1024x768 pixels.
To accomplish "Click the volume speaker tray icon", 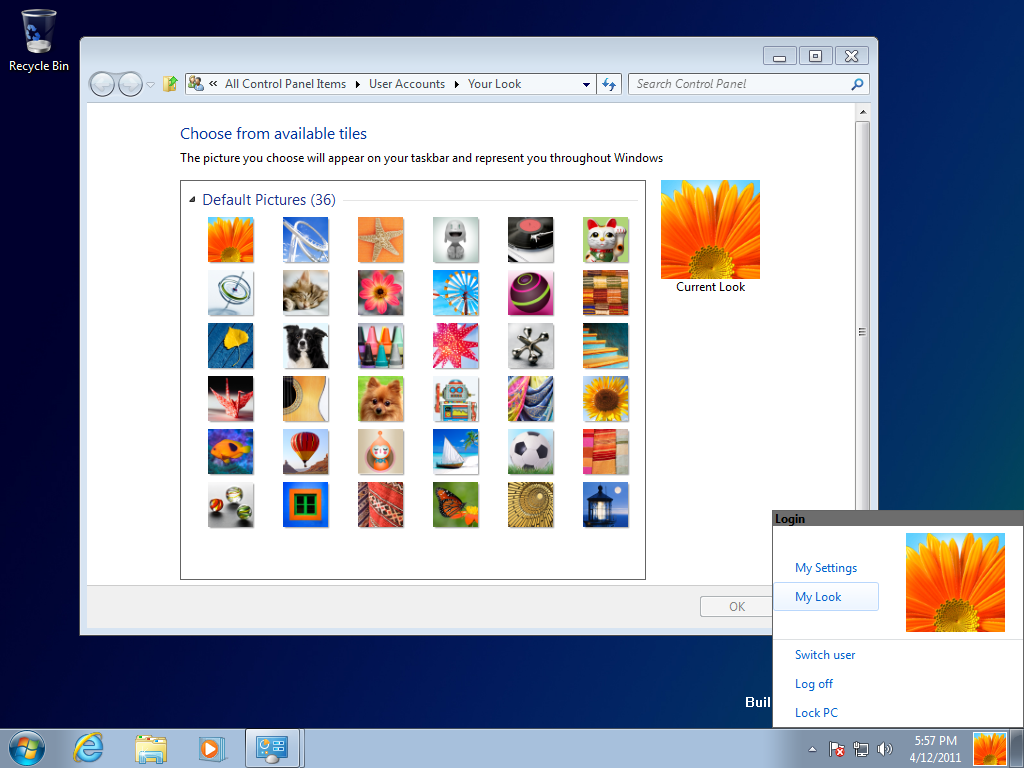I will 884,749.
